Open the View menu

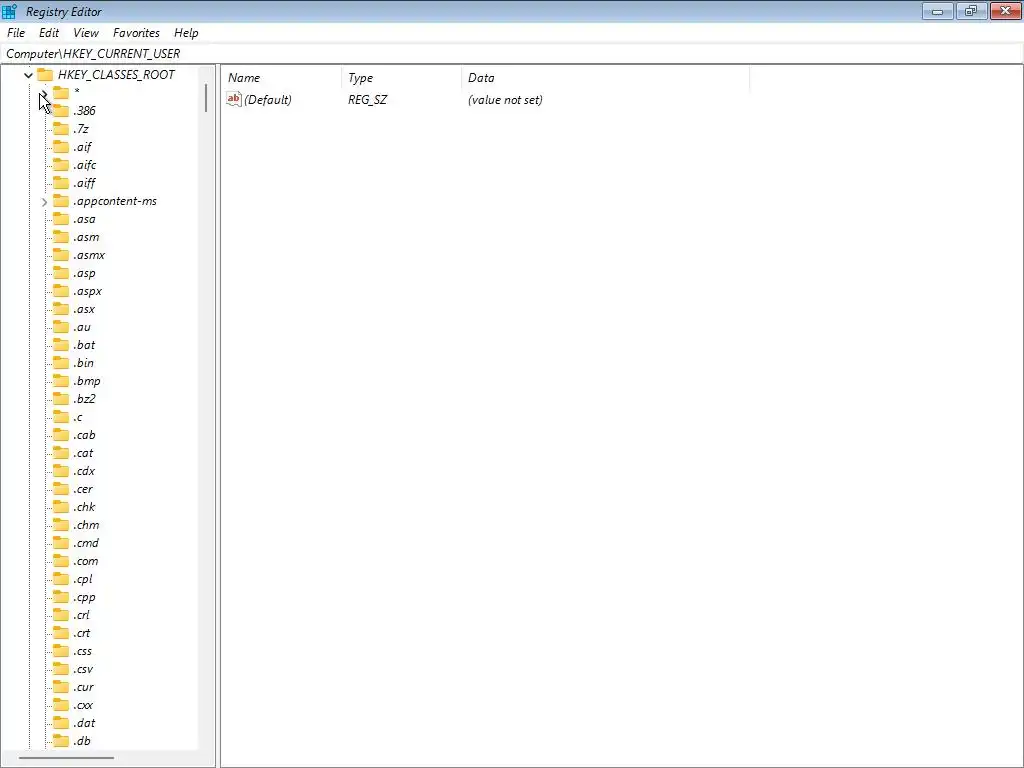click(x=86, y=33)
